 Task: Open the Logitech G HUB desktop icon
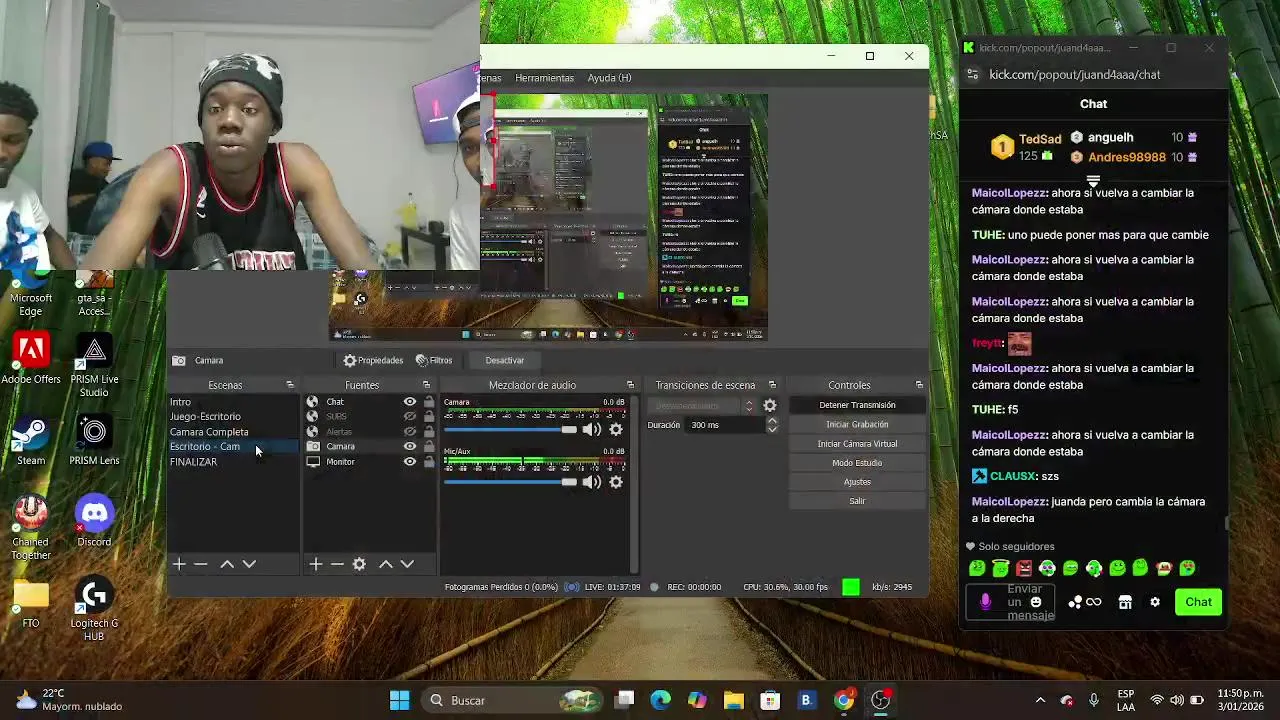click(x=94, y=609)
